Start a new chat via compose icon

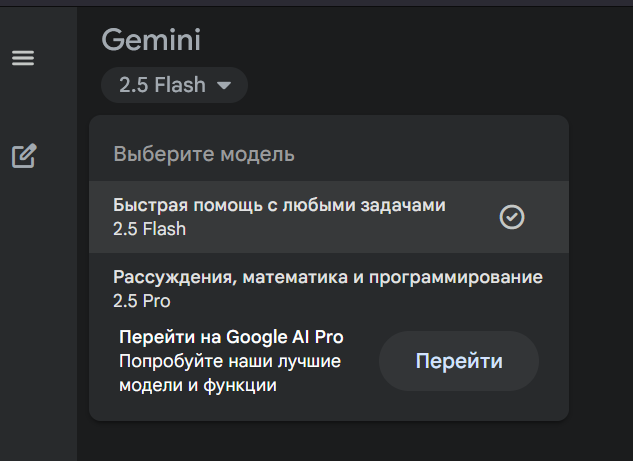click(x=24, y=156)
